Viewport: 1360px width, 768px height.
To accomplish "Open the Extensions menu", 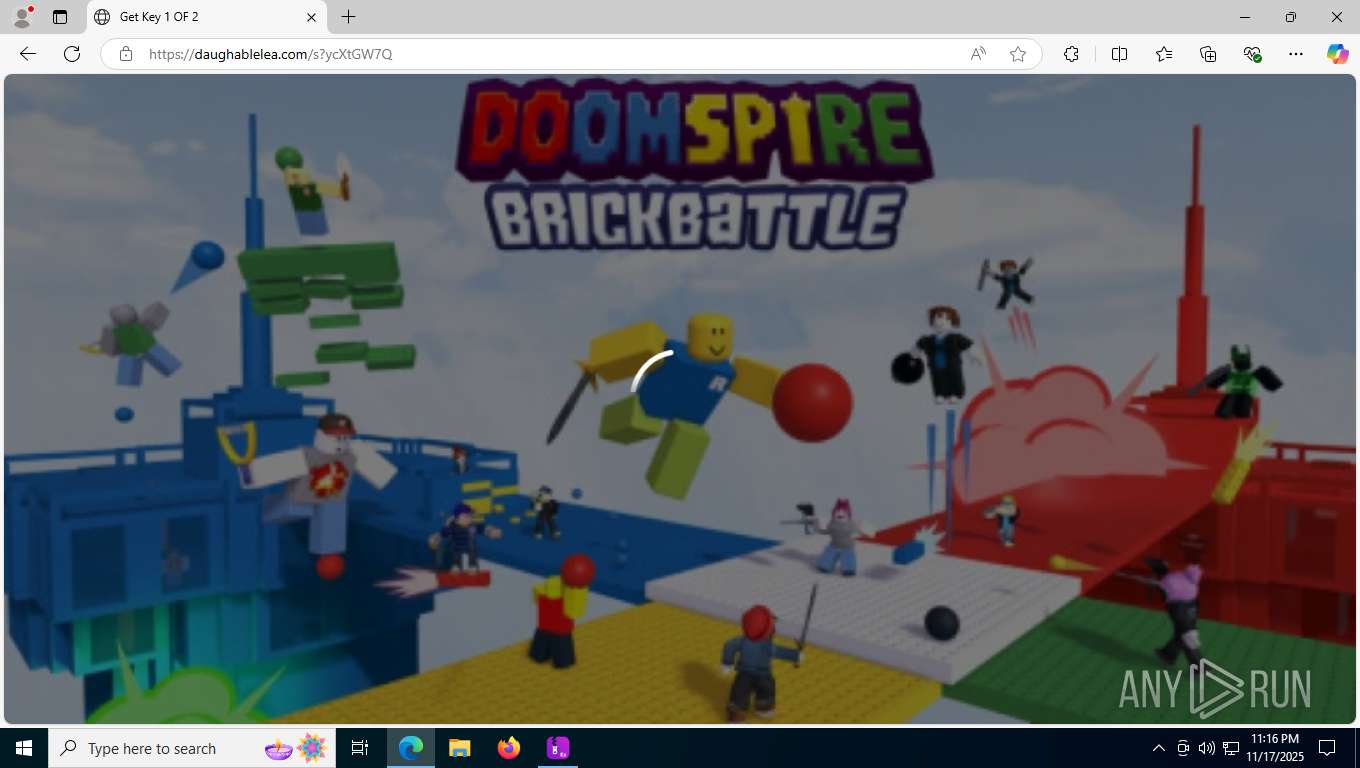I will click(x=1071, y=54).
